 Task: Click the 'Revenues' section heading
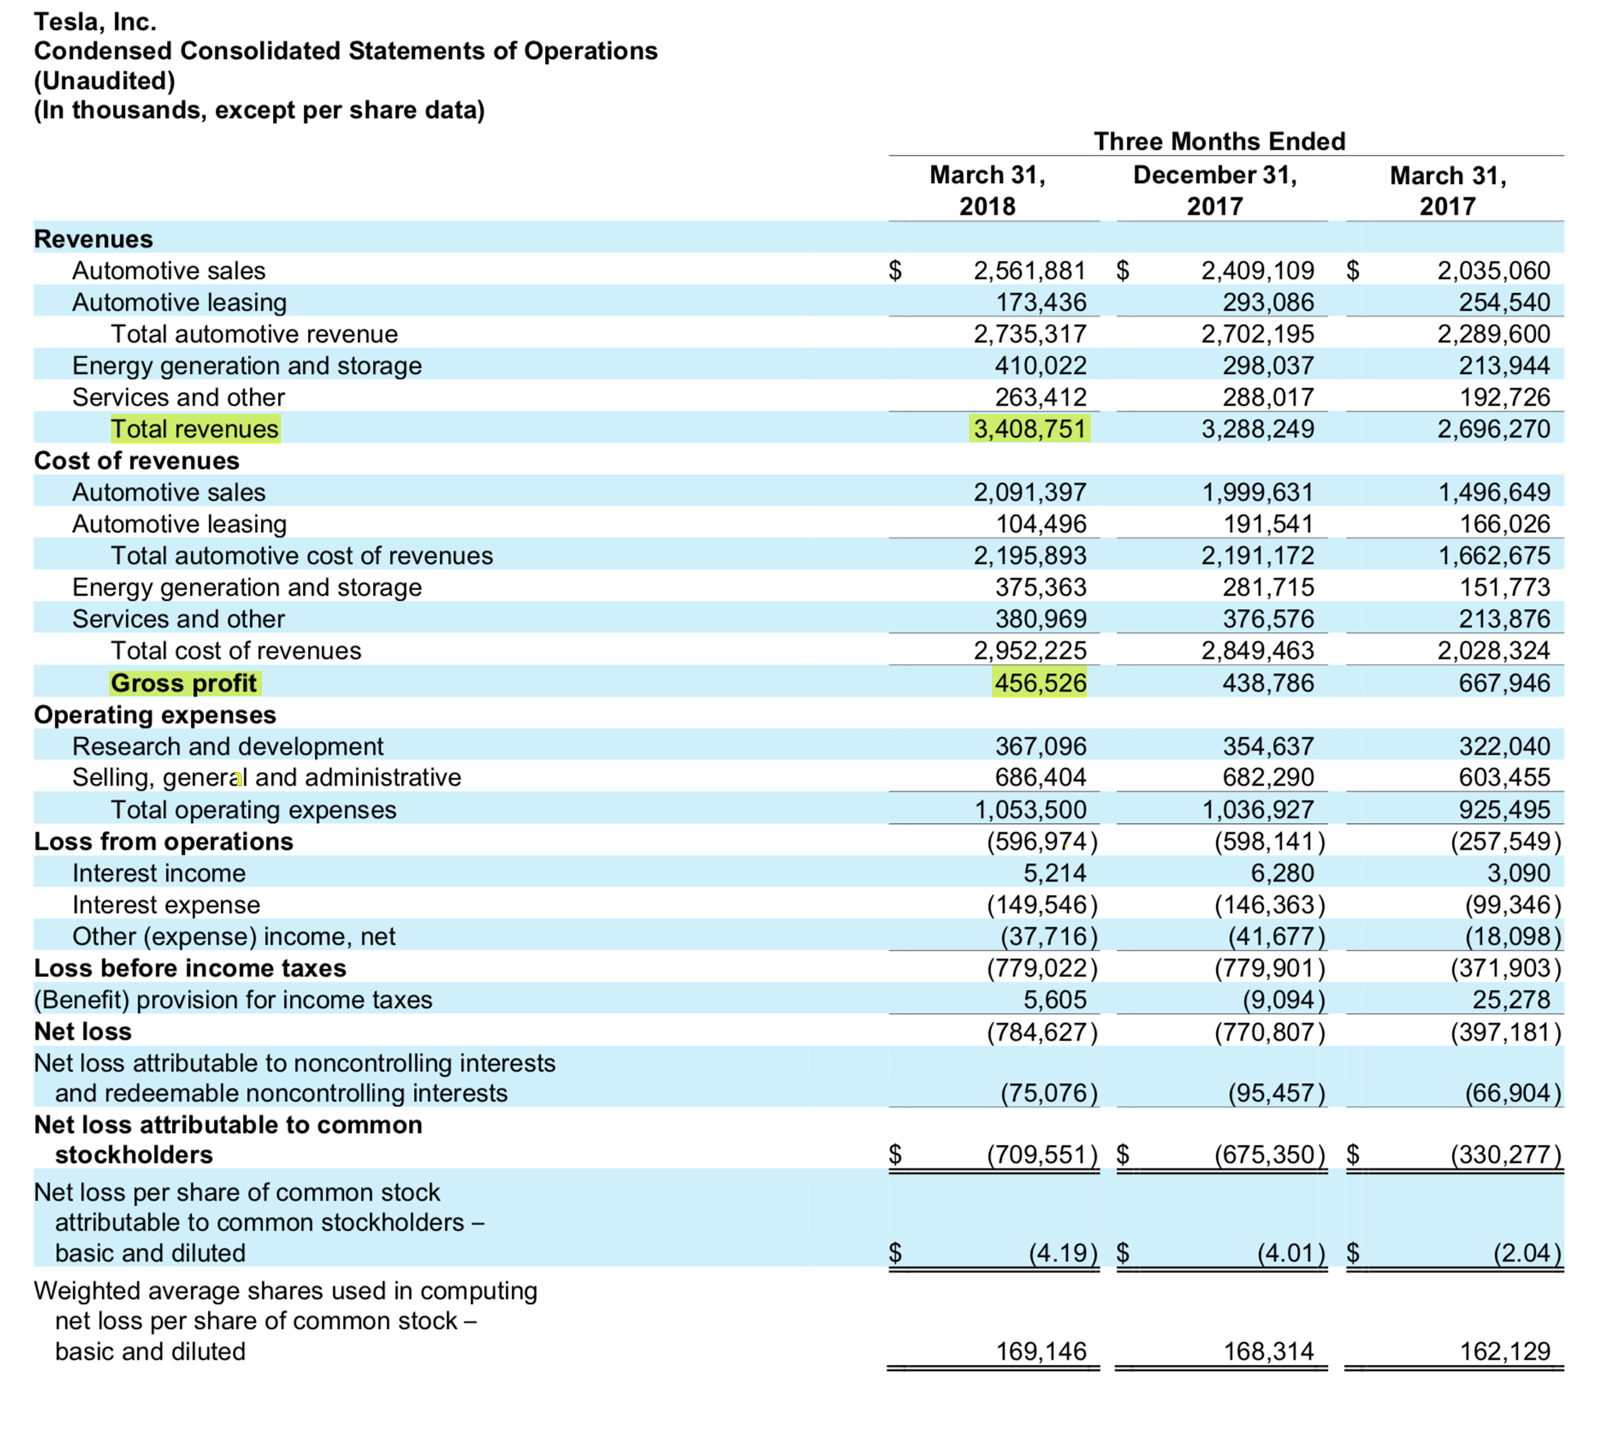click(x=94, y=239)
